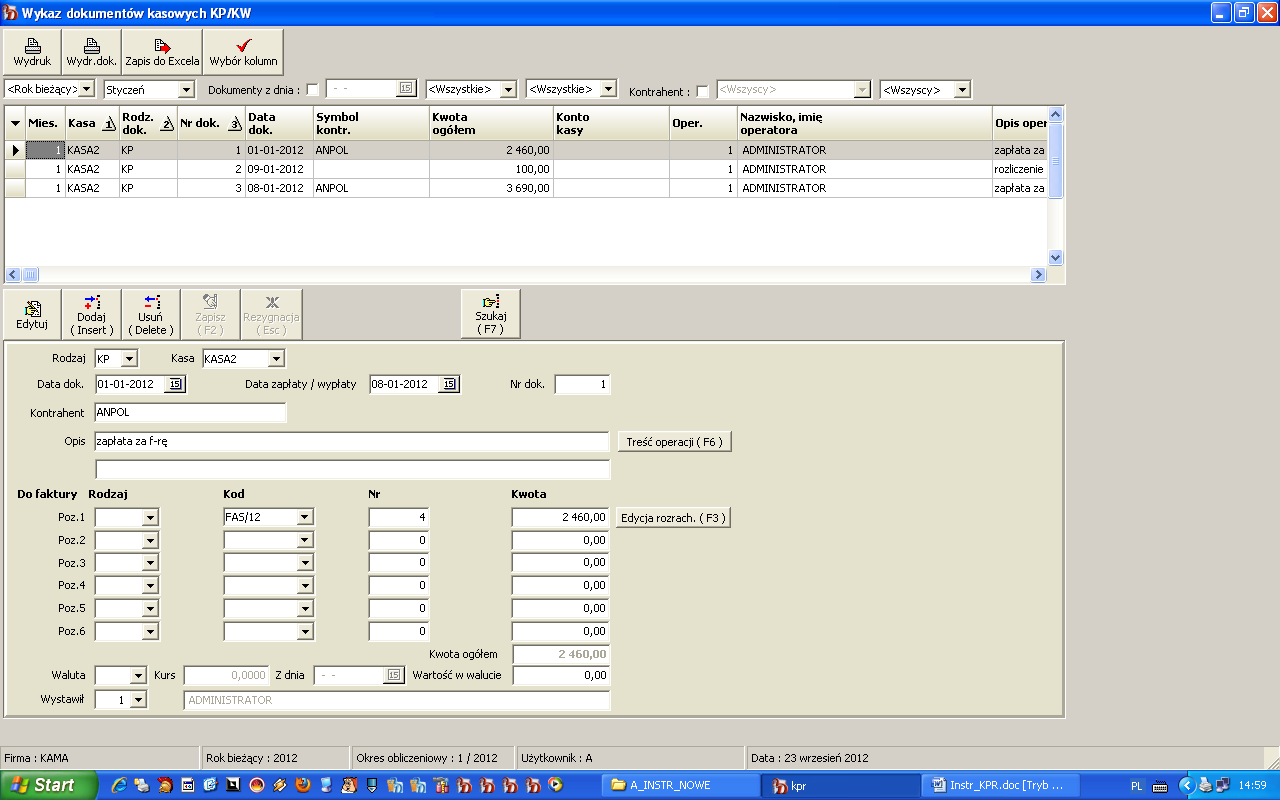Enable the Dokumenty z dnia checkbox
This screenshot has width=1280, height=800.
(x=312, y=91)
